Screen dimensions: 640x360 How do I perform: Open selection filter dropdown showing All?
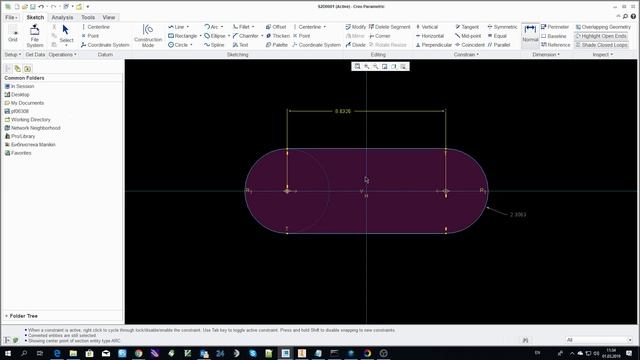tap(599, 340)
